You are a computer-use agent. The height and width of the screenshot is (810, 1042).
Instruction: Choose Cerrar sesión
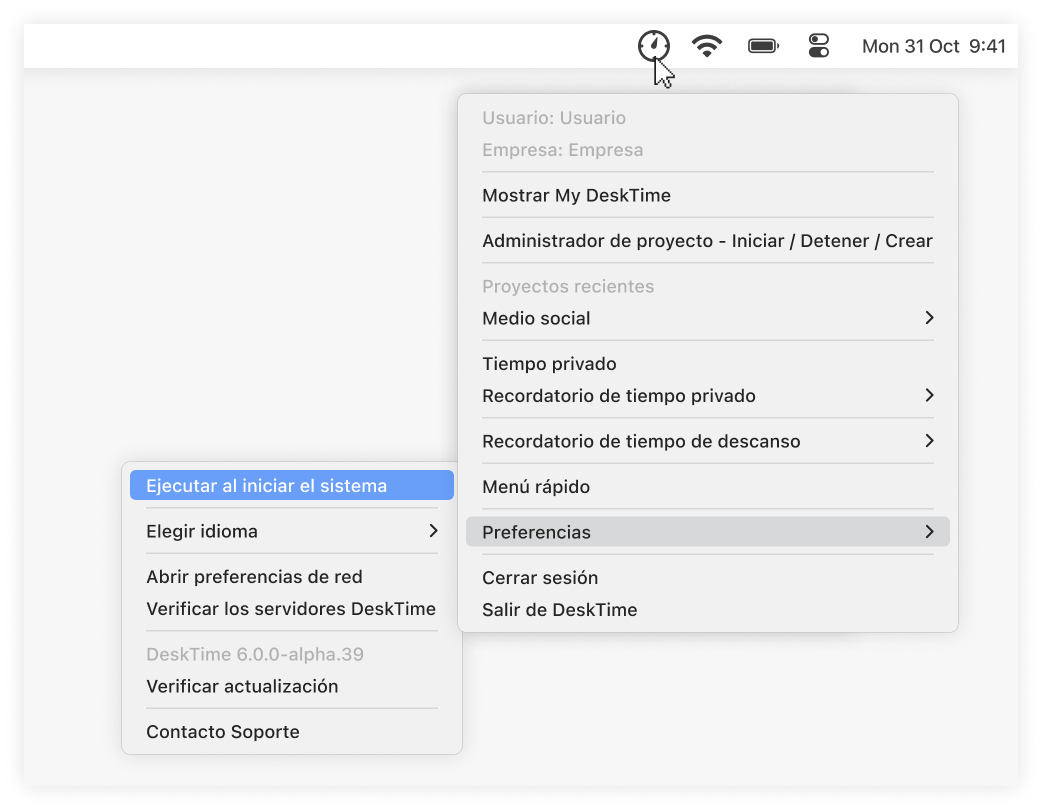[708, 577]
